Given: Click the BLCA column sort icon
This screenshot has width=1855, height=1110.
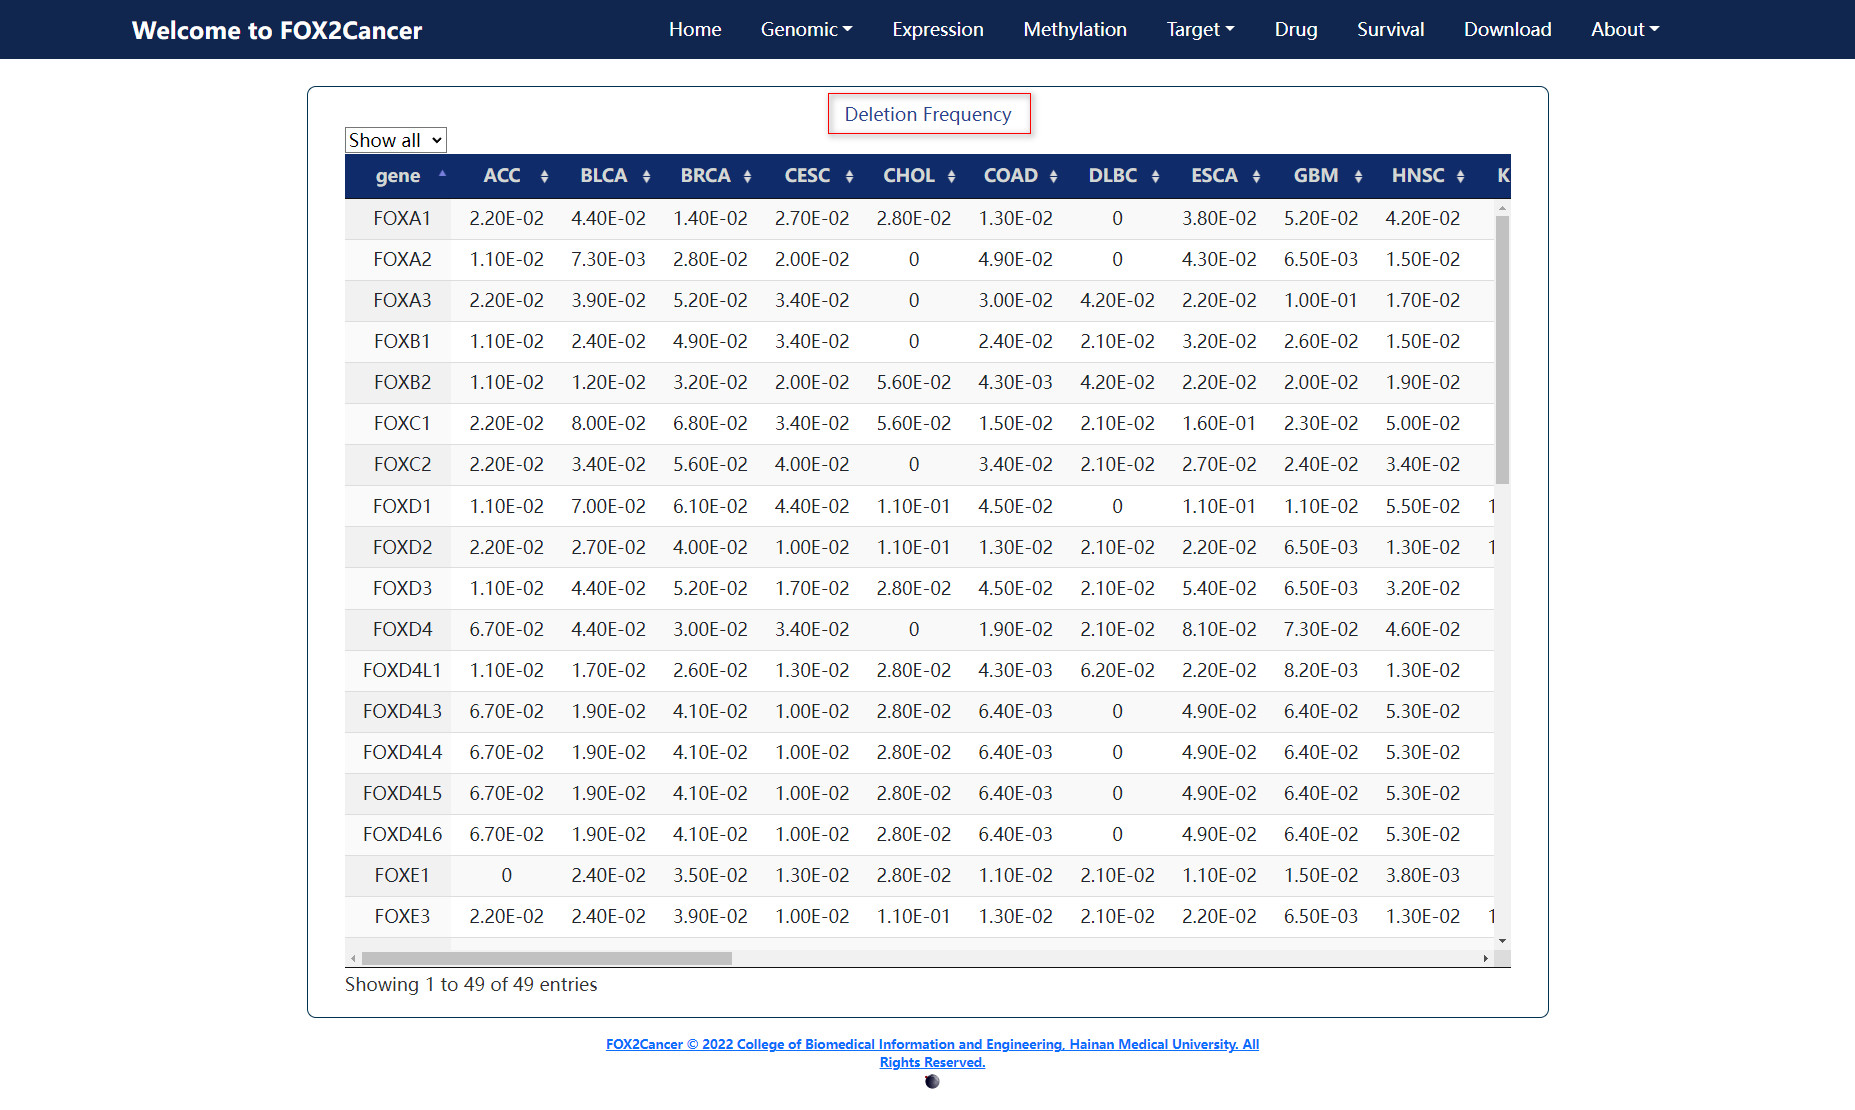Looking at the screenshot, I should pos(646,176).
